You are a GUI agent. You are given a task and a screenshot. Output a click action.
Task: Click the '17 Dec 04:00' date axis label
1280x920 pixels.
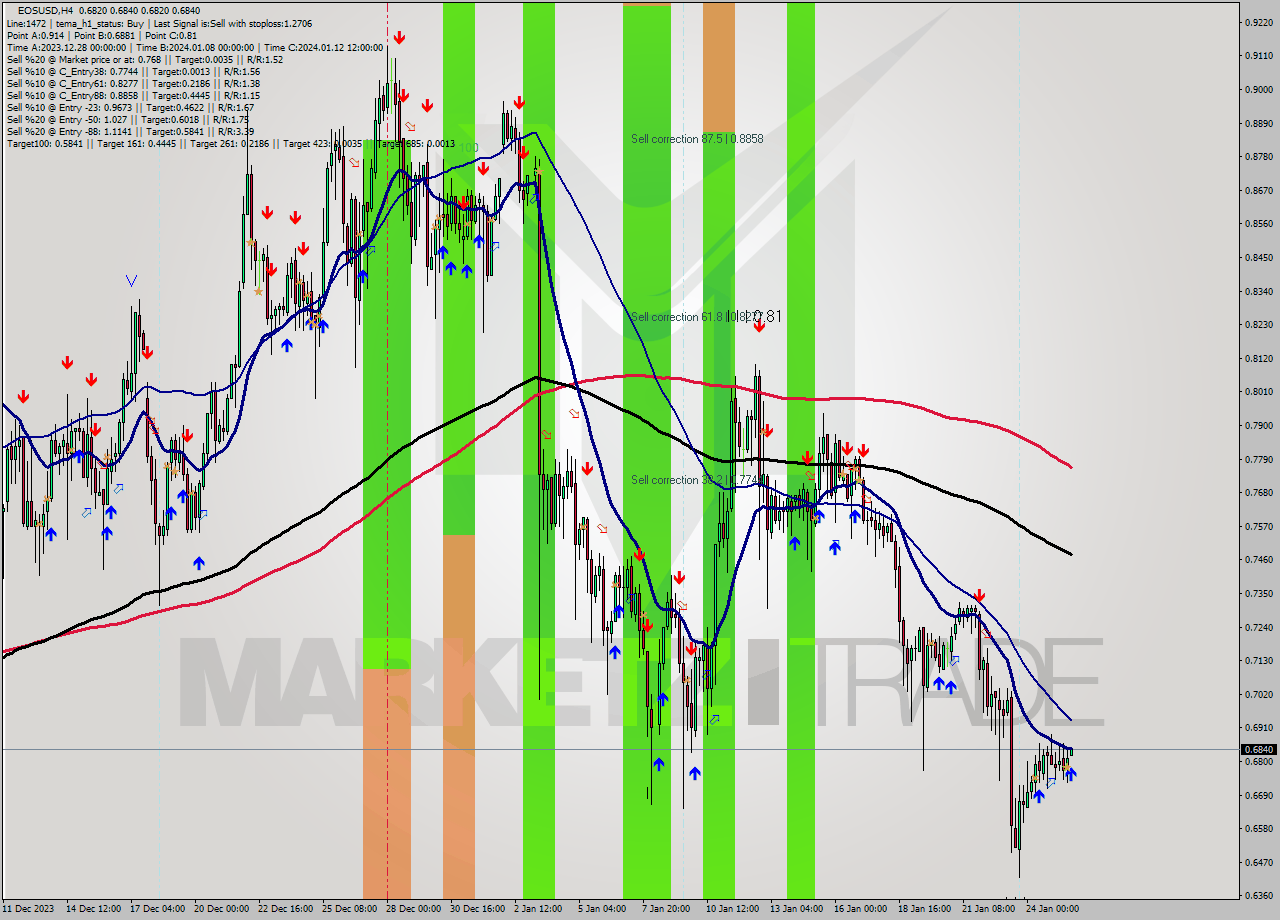pyautogui.click(x=158, y=909)
